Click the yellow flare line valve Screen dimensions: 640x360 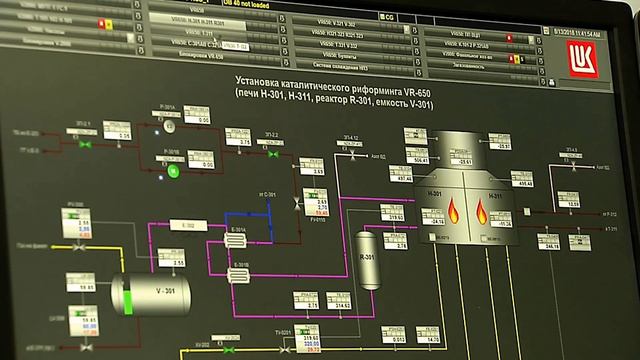point(78,247)
